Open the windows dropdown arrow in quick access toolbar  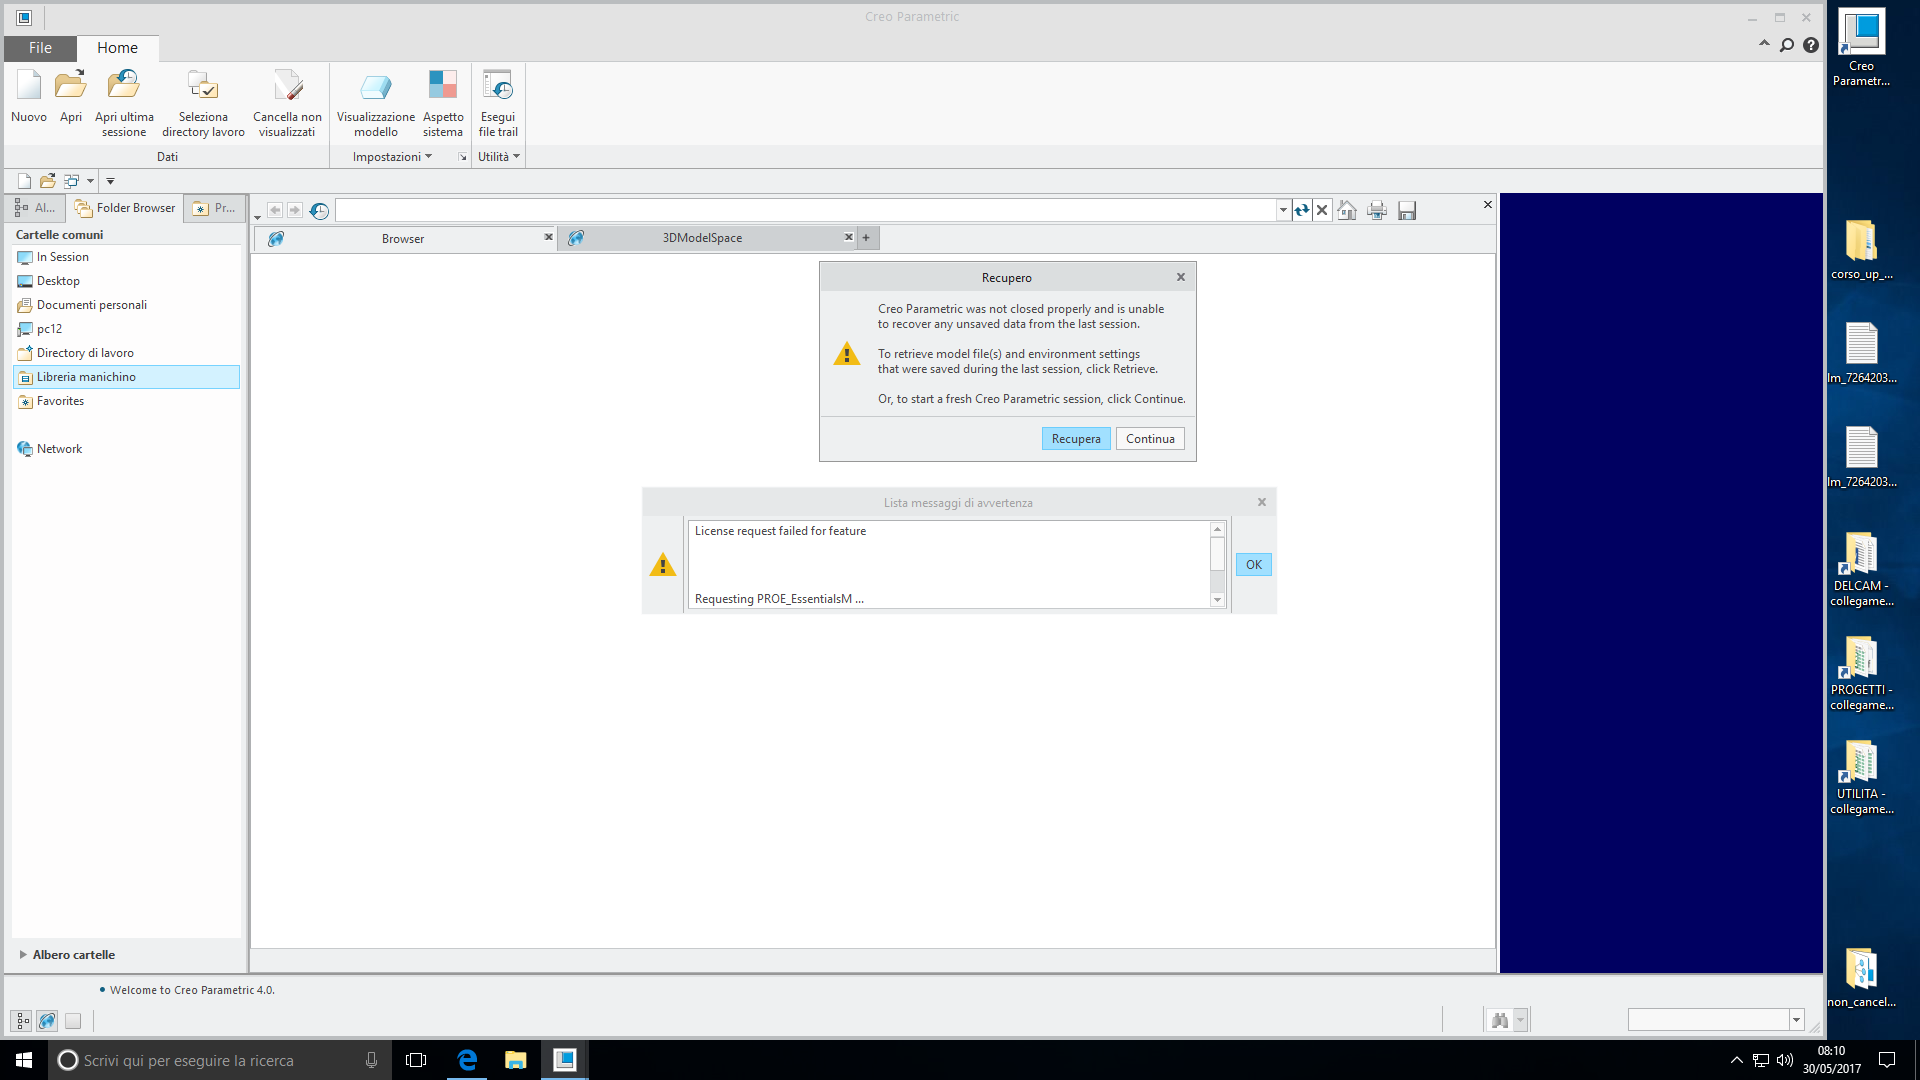pos(90,181)
